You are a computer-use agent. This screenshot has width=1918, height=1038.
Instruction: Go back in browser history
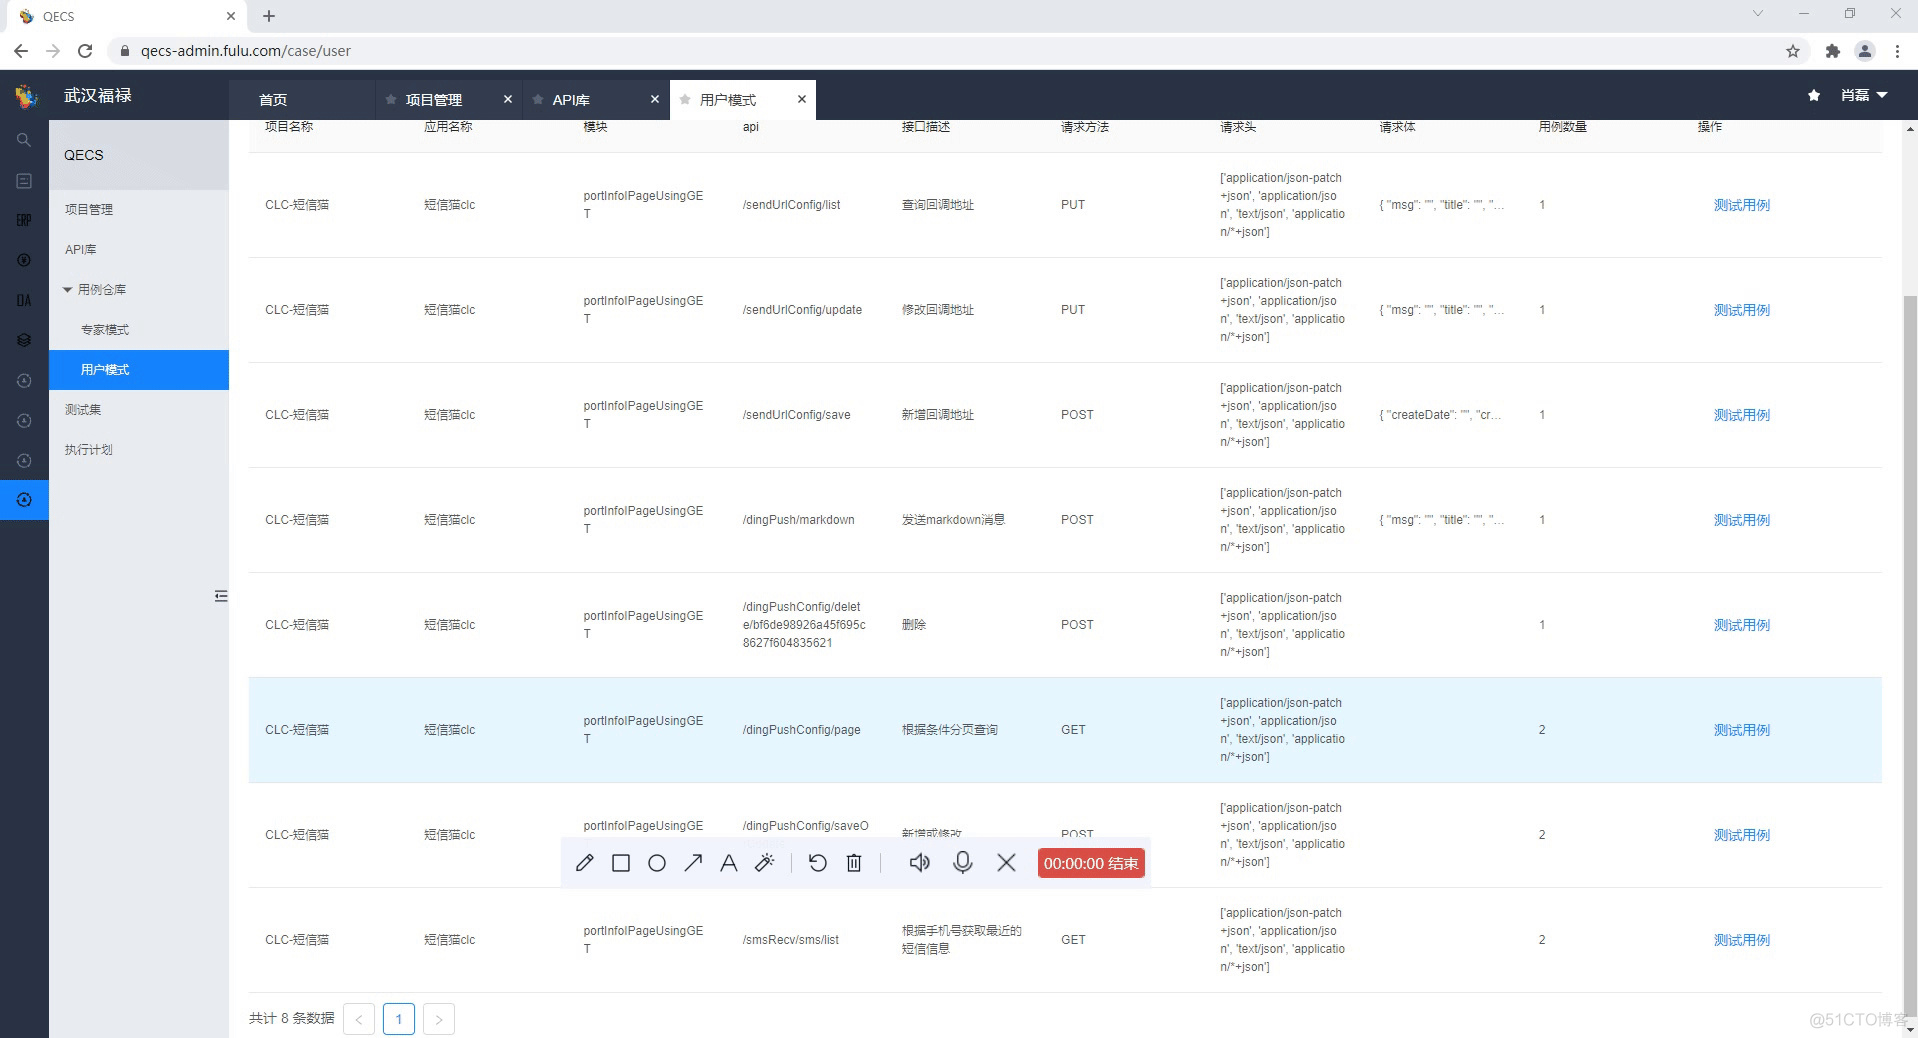tap(21, 51)
